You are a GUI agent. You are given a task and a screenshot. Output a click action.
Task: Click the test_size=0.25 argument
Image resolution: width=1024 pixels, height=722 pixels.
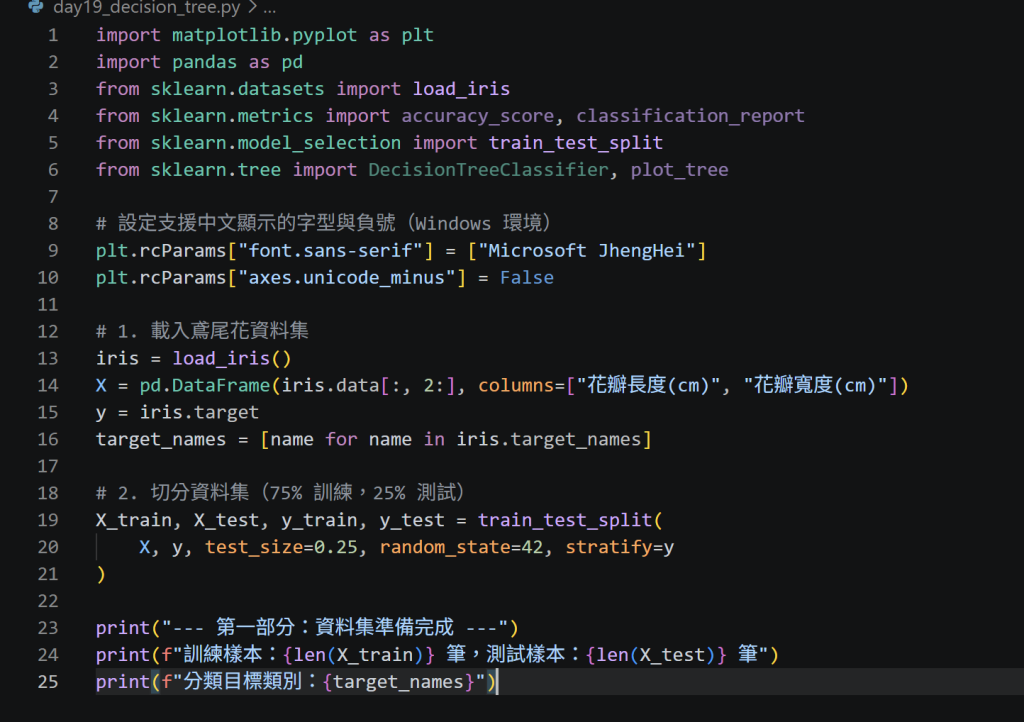pyautogui.click(x=281, y=547)
